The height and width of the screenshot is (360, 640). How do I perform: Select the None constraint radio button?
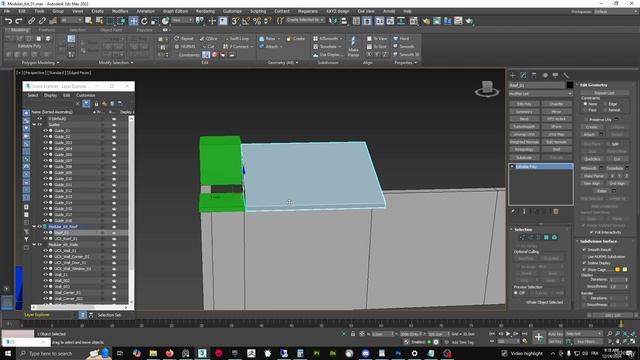coord(585,104)
